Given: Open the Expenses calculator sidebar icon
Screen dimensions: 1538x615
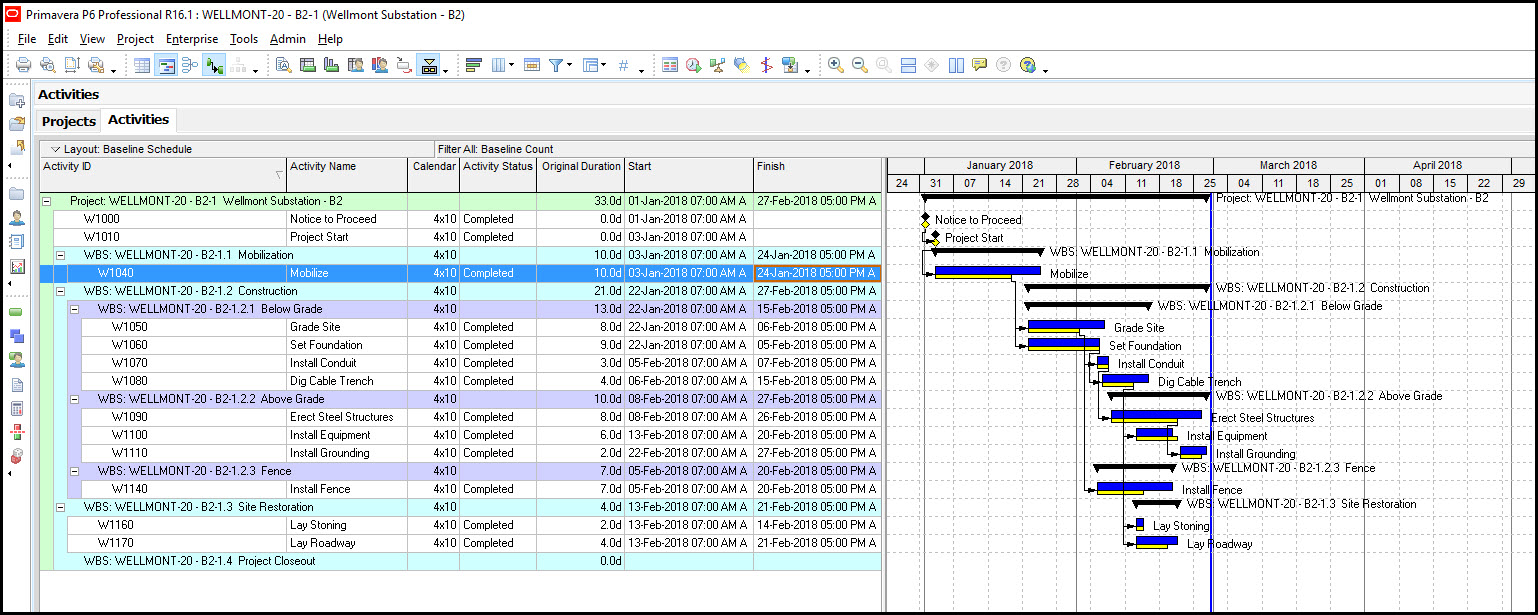Looking at the screenshot, I should click(17, 409).
